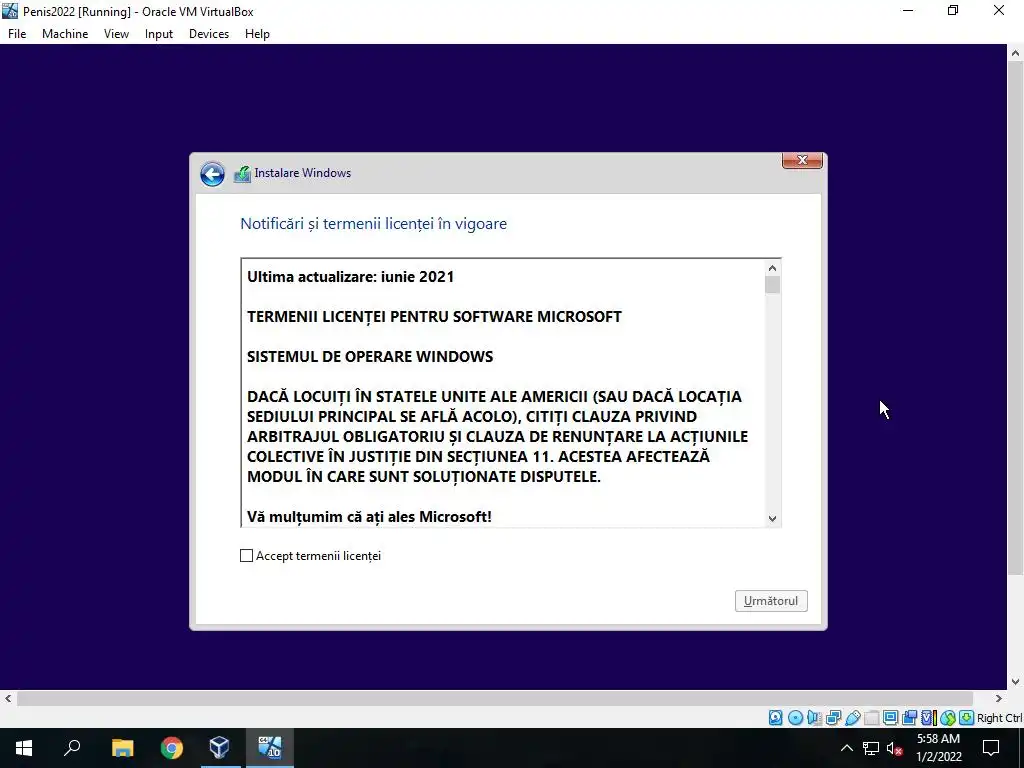Open VirtualBox Manager from taskbar
This screenshot has height=768, width=1024.
coord(219,748)
